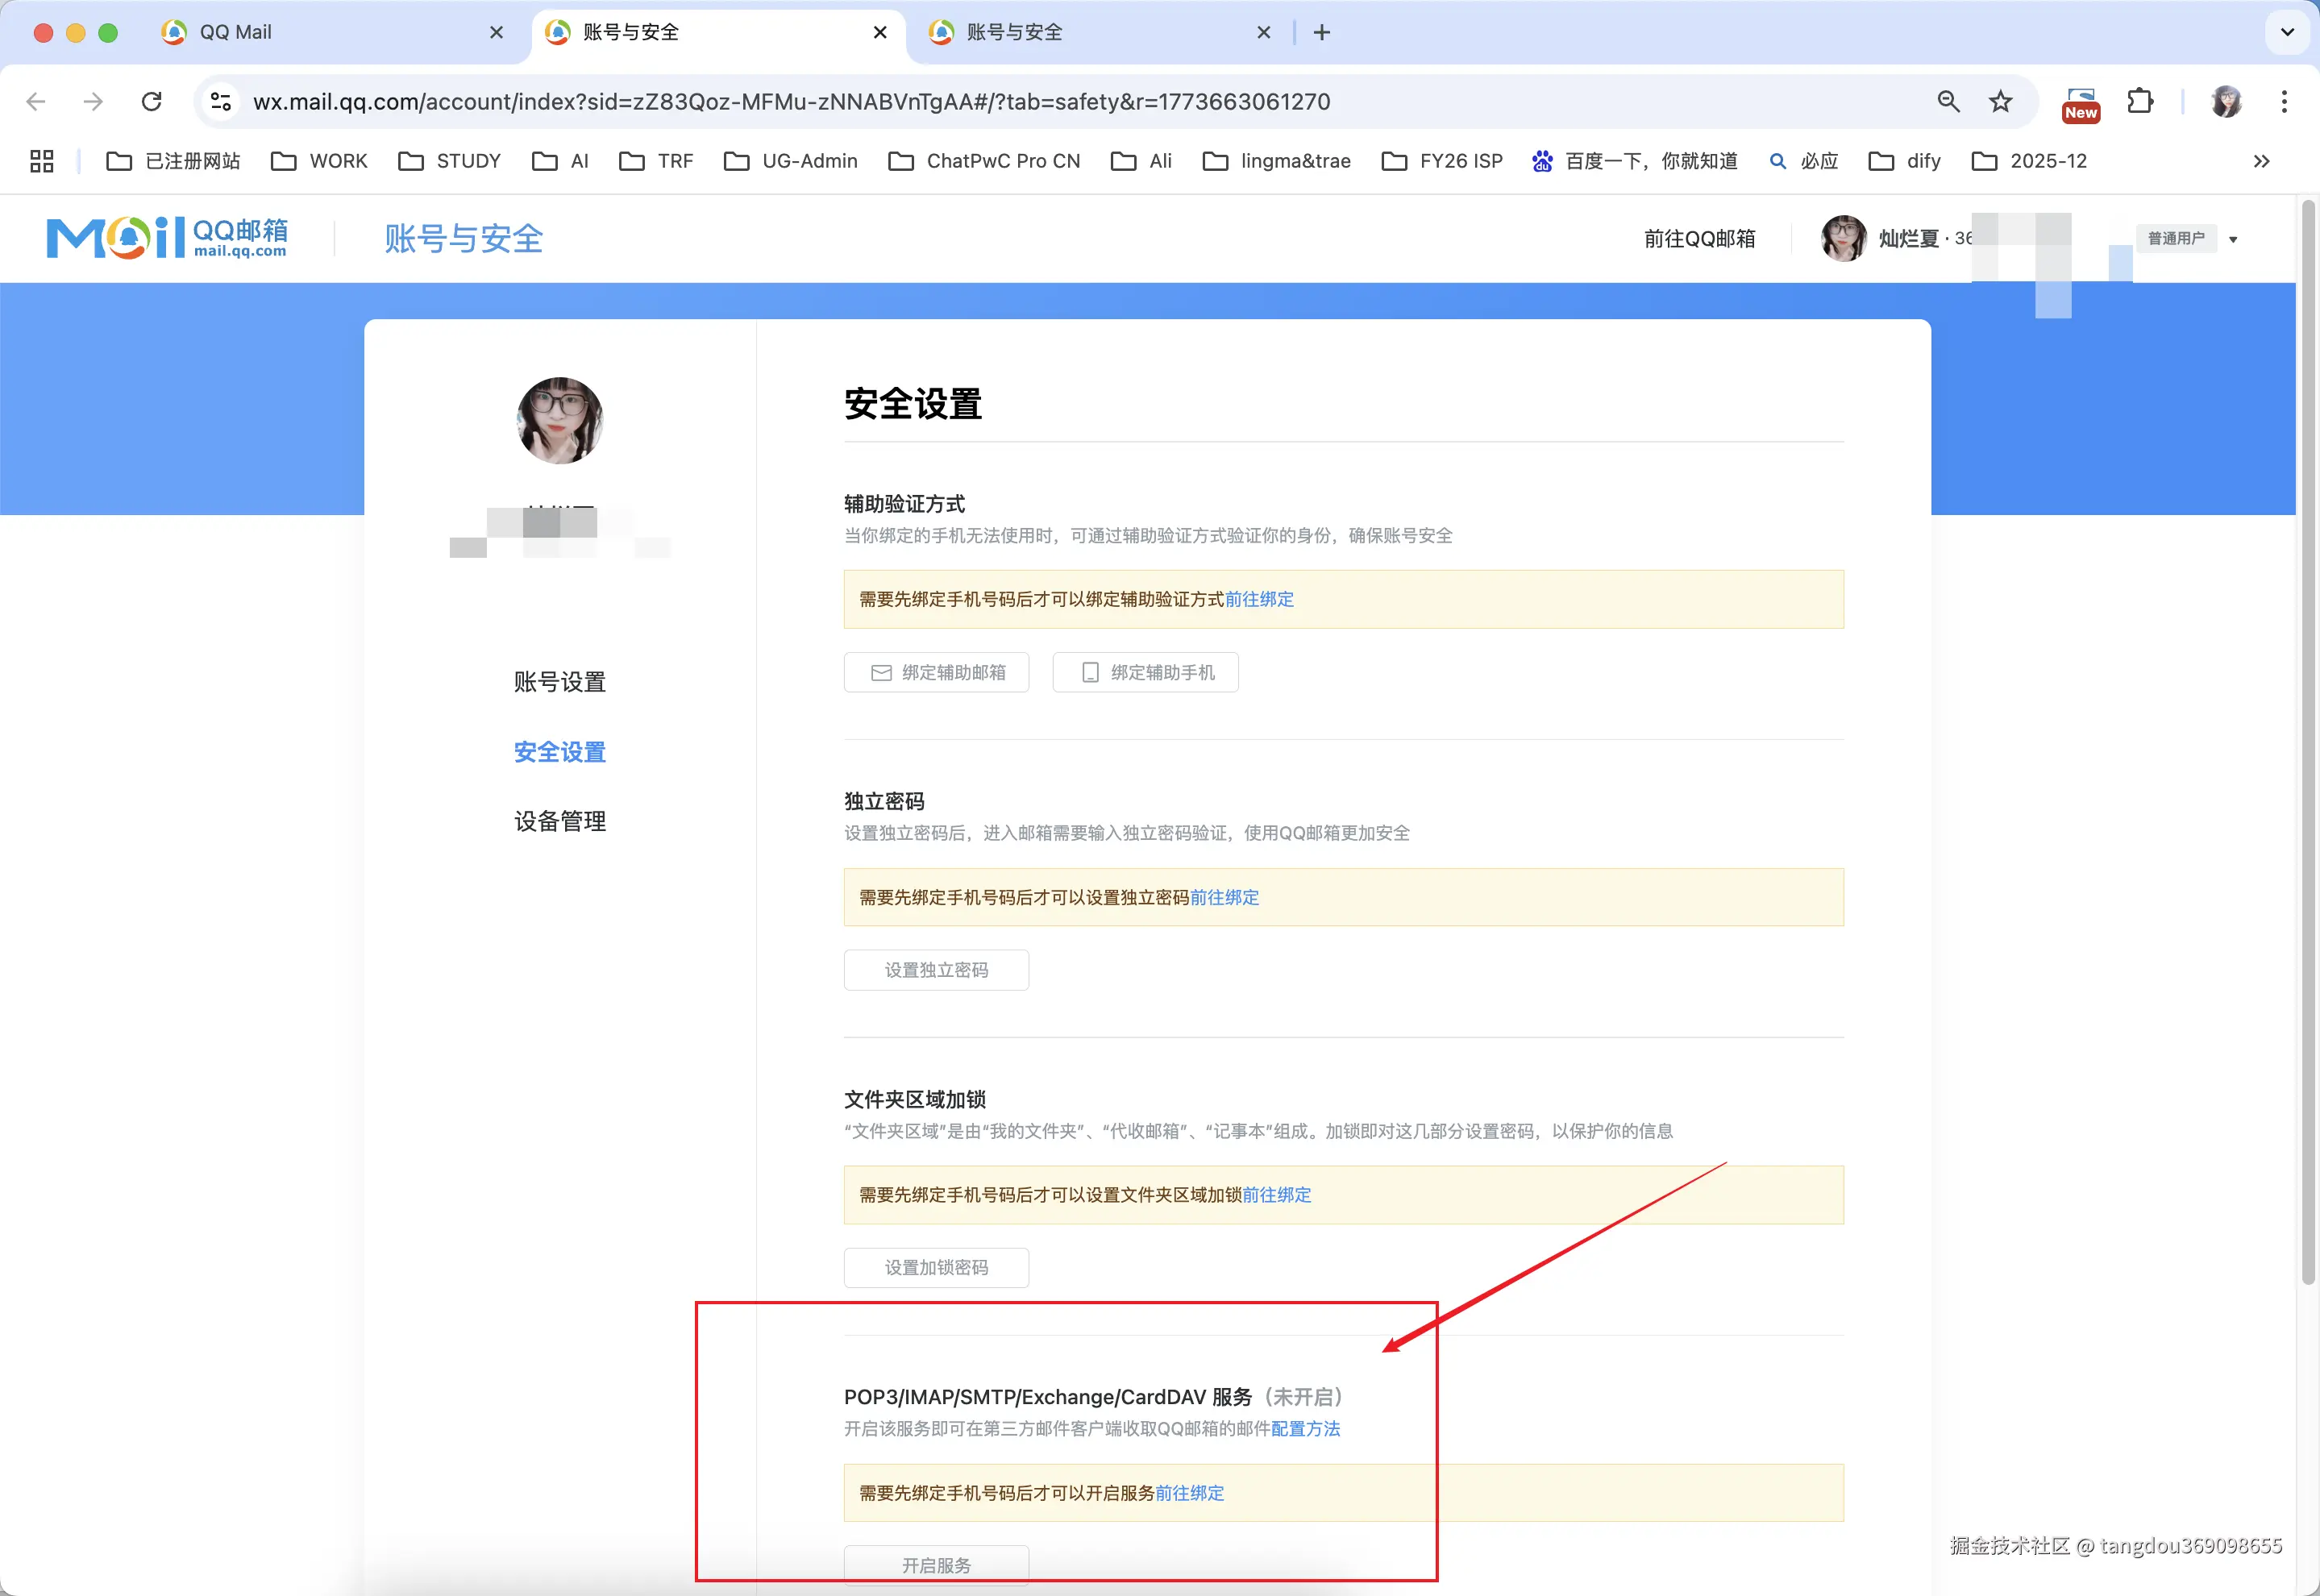Select 账号设置 in the sidebar
This screenshot has height=1596, width=2320.
coord(559,682)
